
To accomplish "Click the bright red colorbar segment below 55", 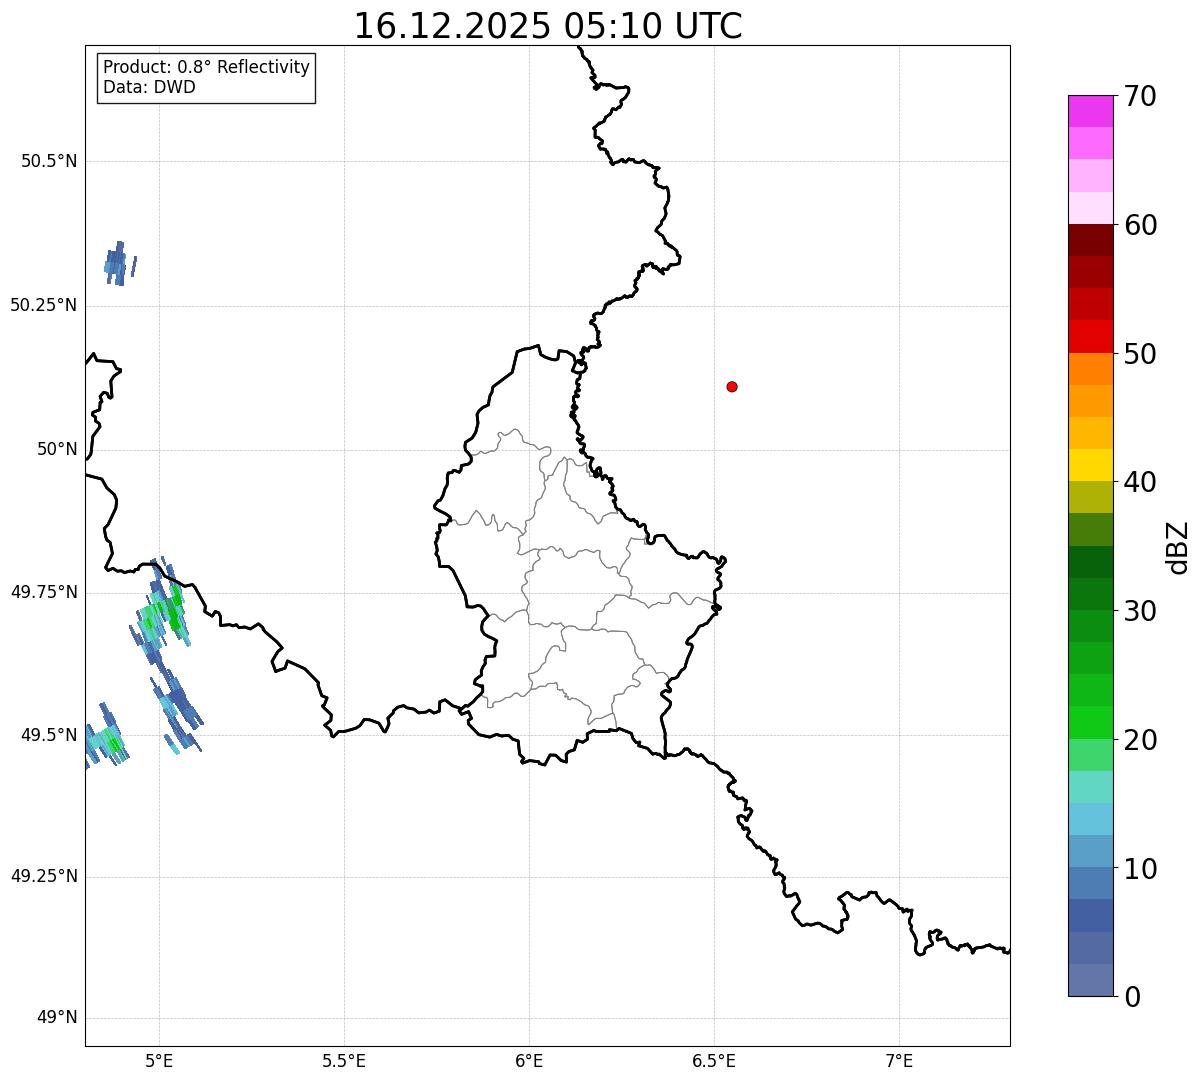I will [1090, 336].
